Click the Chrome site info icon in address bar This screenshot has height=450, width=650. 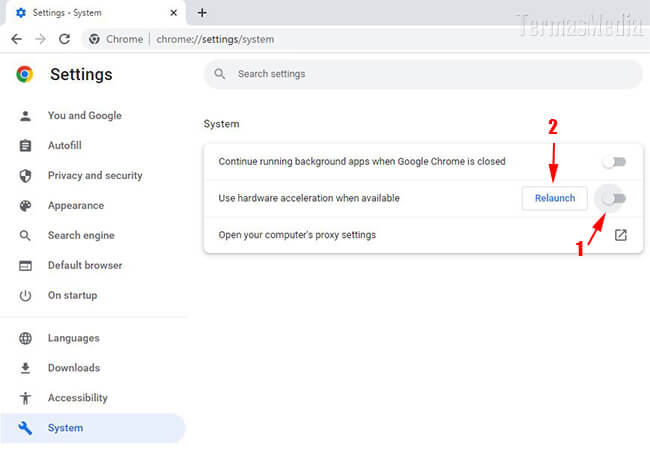[95, 39]
